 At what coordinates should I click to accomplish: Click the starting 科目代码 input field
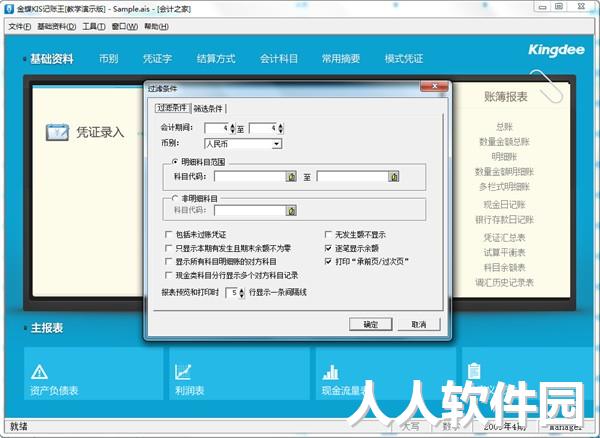click(250, 176)
